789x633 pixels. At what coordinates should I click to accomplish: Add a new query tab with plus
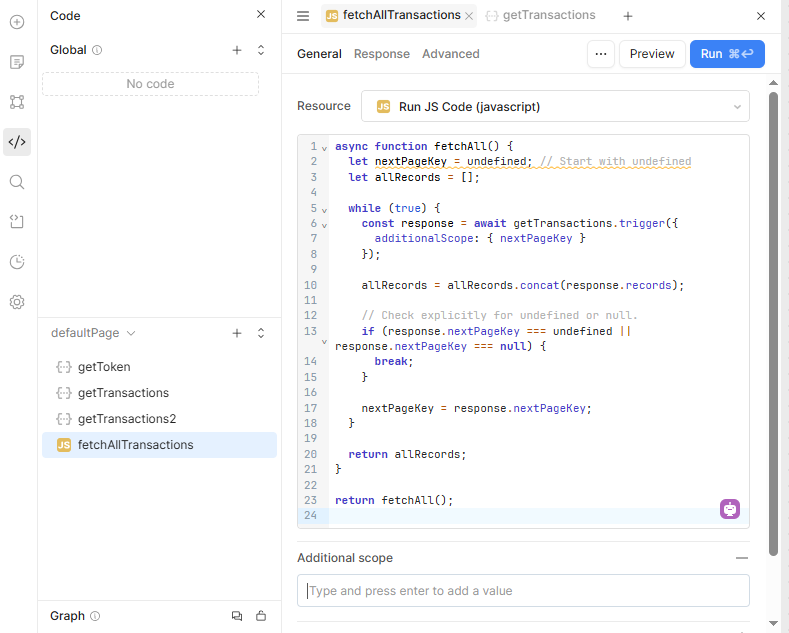[627, 16]
